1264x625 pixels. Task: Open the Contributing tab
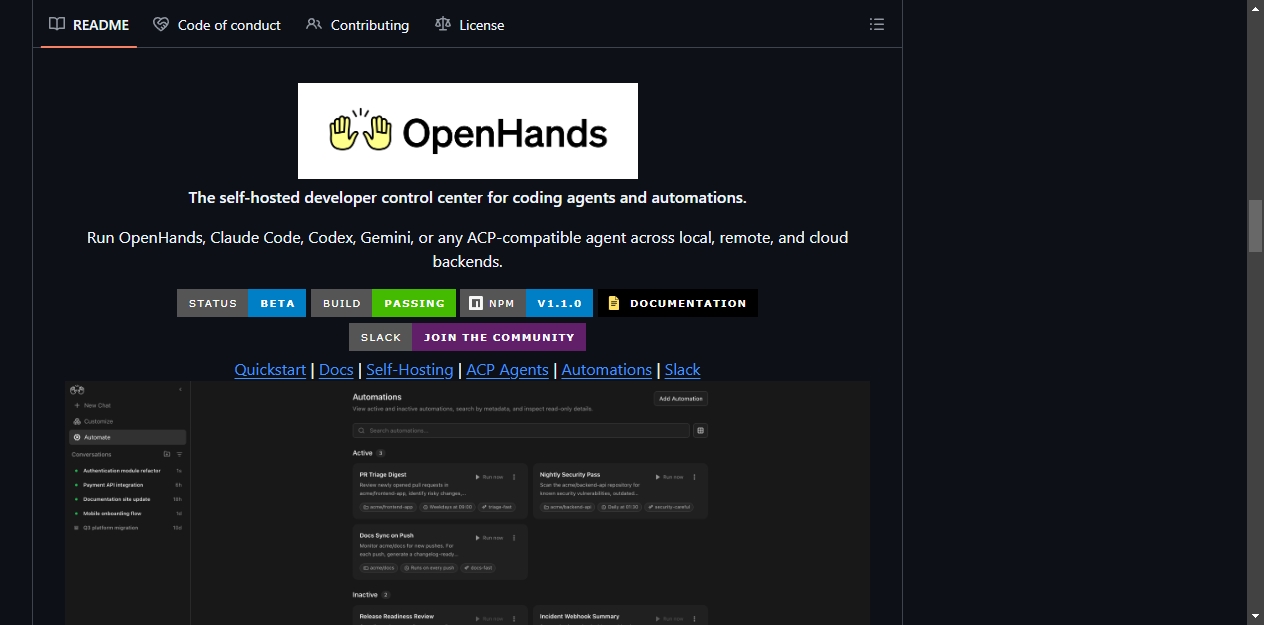coord(357,25)
